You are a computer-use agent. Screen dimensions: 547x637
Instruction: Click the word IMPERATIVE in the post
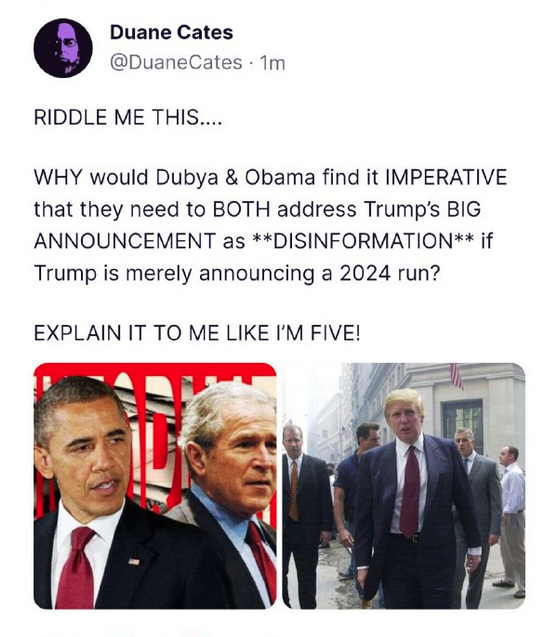445,177
